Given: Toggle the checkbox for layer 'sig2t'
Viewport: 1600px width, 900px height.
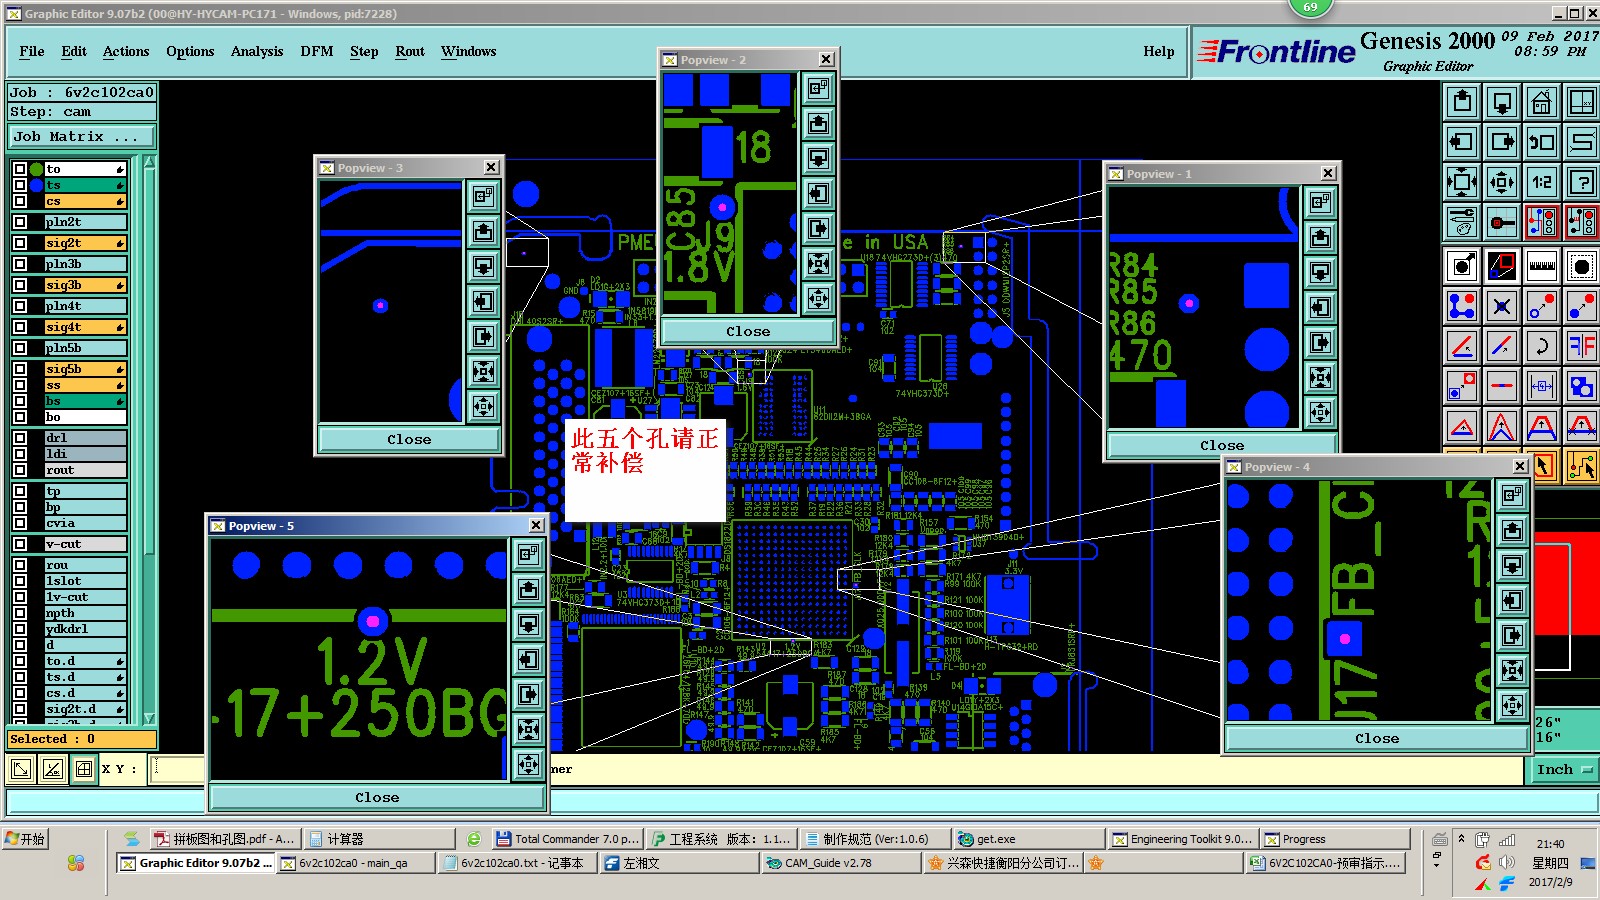Looking at the screenshot, I should [x=20, y=243].
